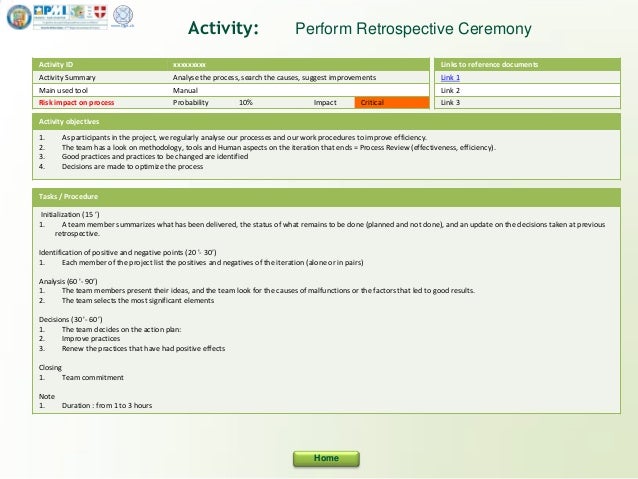The height and width of the screenshot is (479, 638).
Task: Select 'The team decides on the action plan'
Action: click(122, 329)
